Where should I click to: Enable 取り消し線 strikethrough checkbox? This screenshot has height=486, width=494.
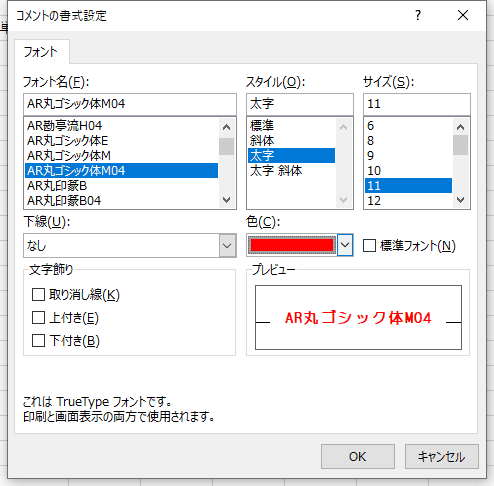point(38,295)
